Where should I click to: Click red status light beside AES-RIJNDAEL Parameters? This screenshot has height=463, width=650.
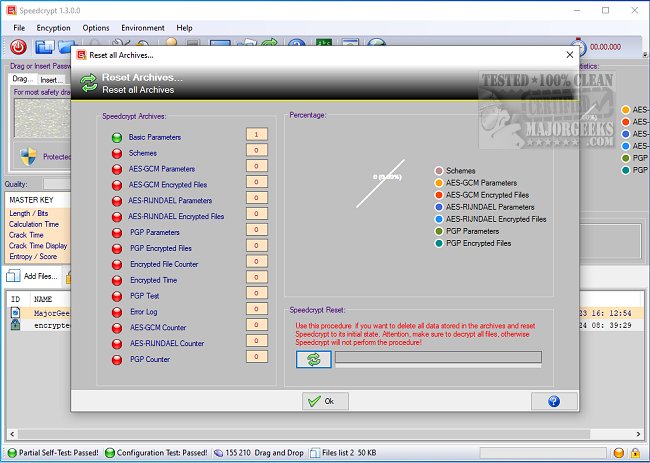(117, 201)
